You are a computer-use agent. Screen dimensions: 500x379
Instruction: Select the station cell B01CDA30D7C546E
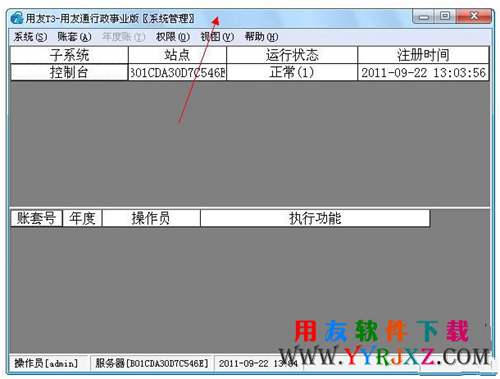coord(177,72)
